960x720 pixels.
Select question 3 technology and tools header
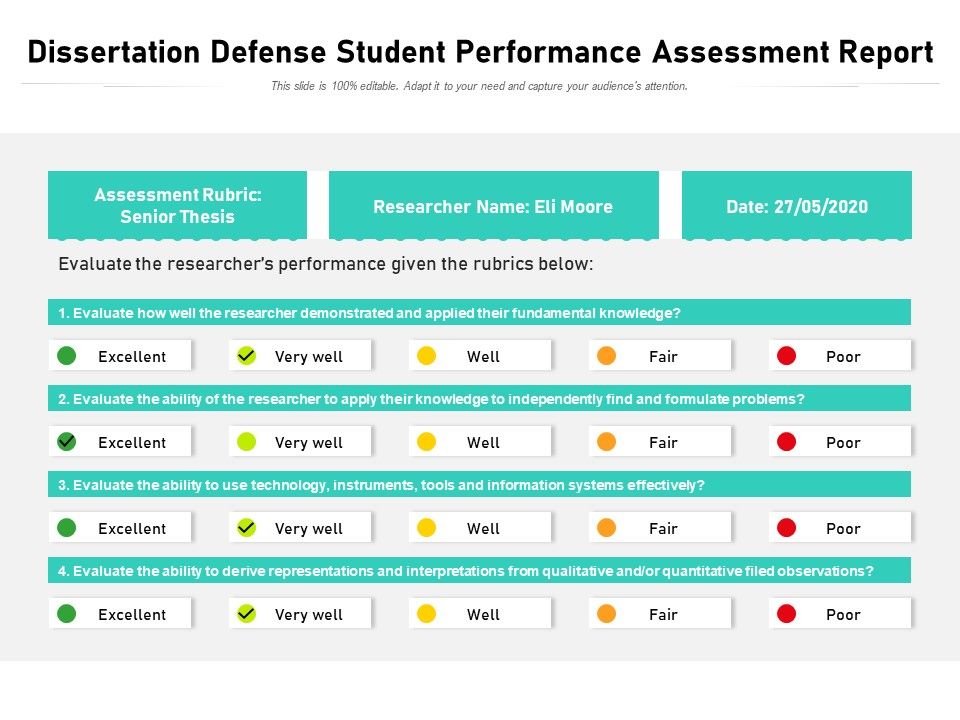tap(479, 485)
